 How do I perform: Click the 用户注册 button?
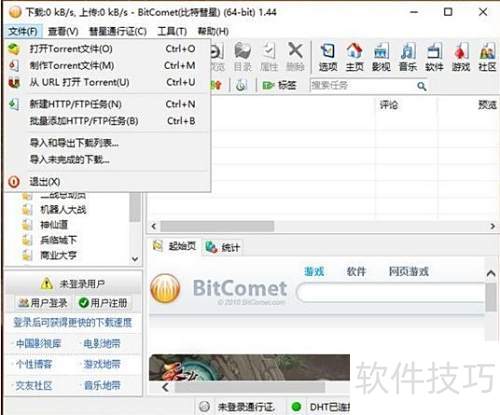point(103,303)
